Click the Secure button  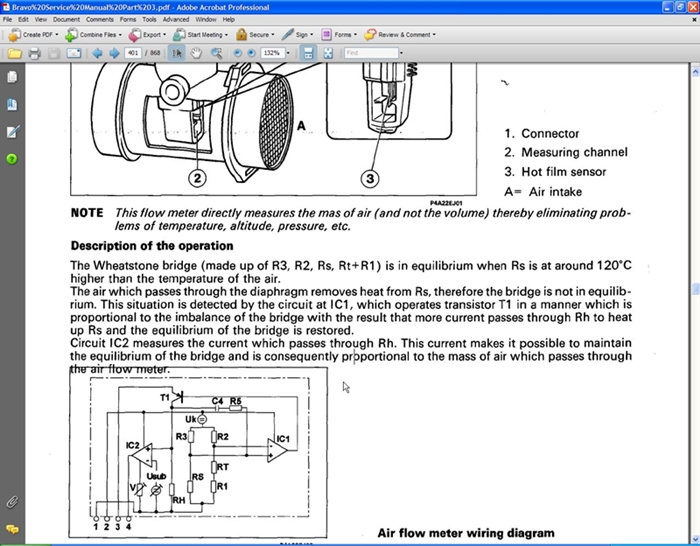tap(257, 34)
